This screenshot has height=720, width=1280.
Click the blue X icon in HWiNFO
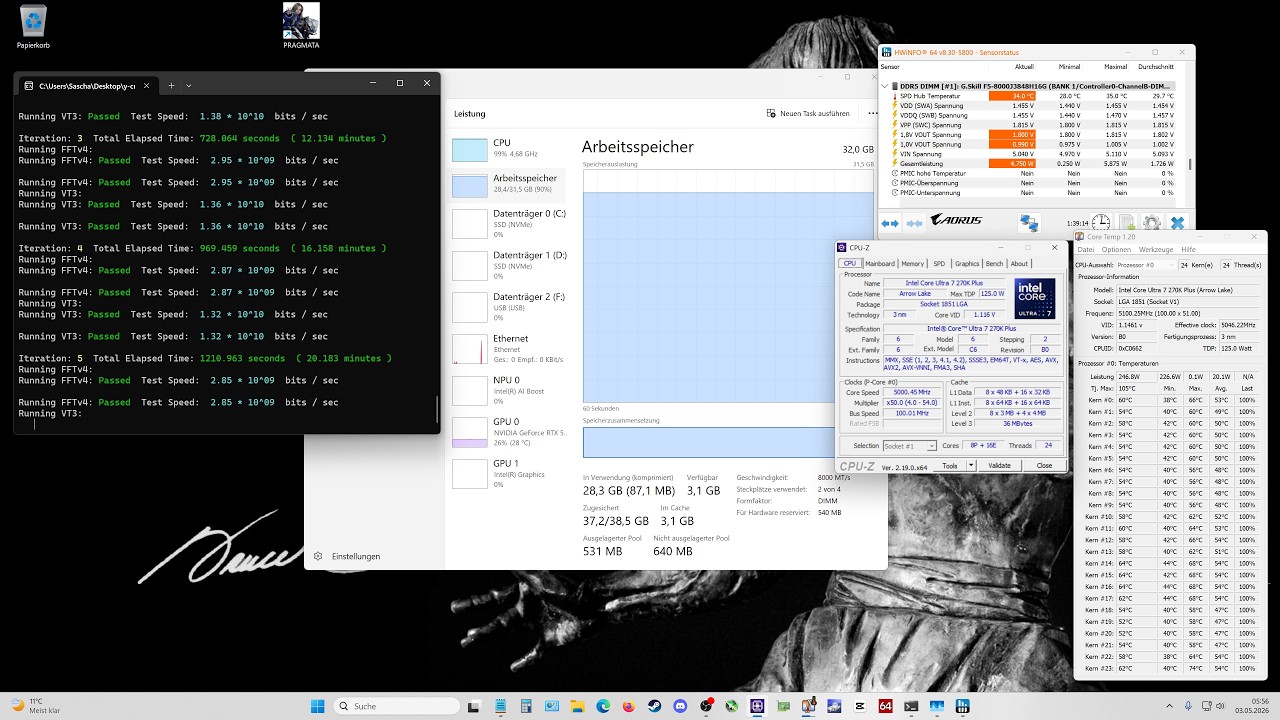click(1178, 223)
